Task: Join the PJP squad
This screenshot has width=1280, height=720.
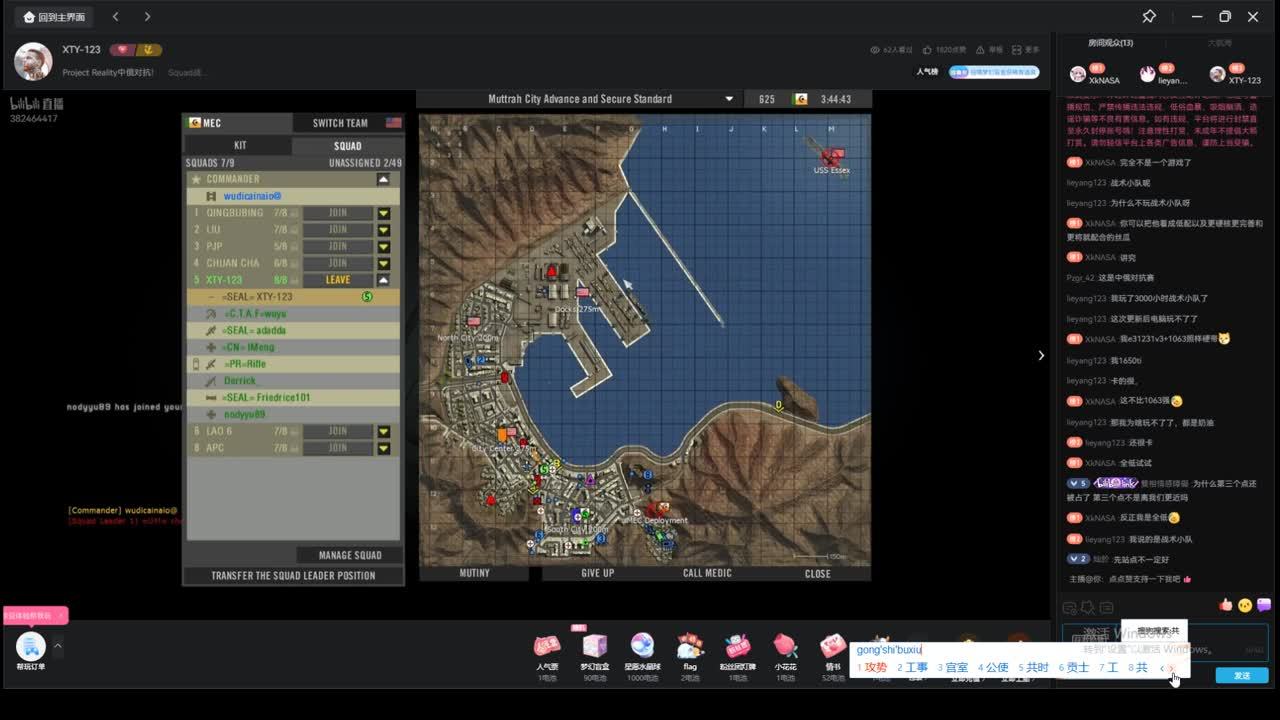Action: click(x=338, y=246)
